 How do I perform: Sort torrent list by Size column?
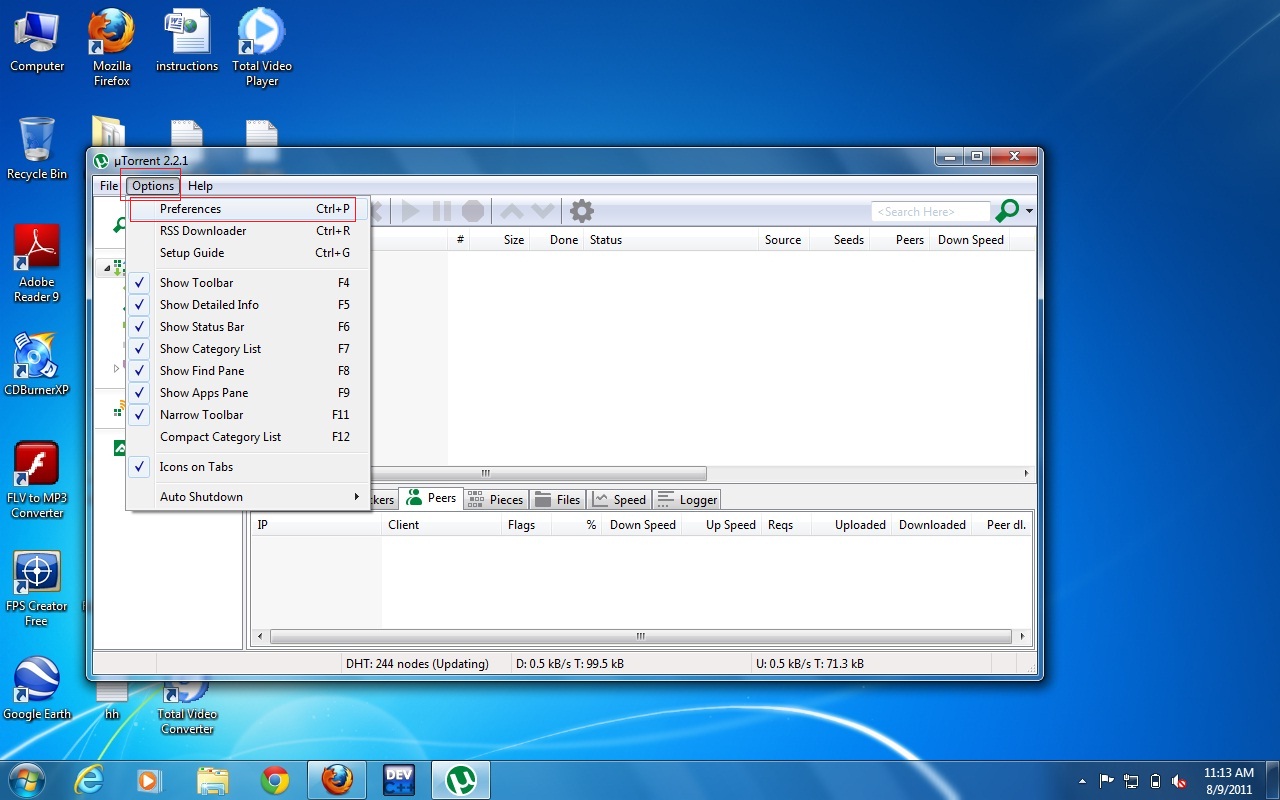point(500,240)
